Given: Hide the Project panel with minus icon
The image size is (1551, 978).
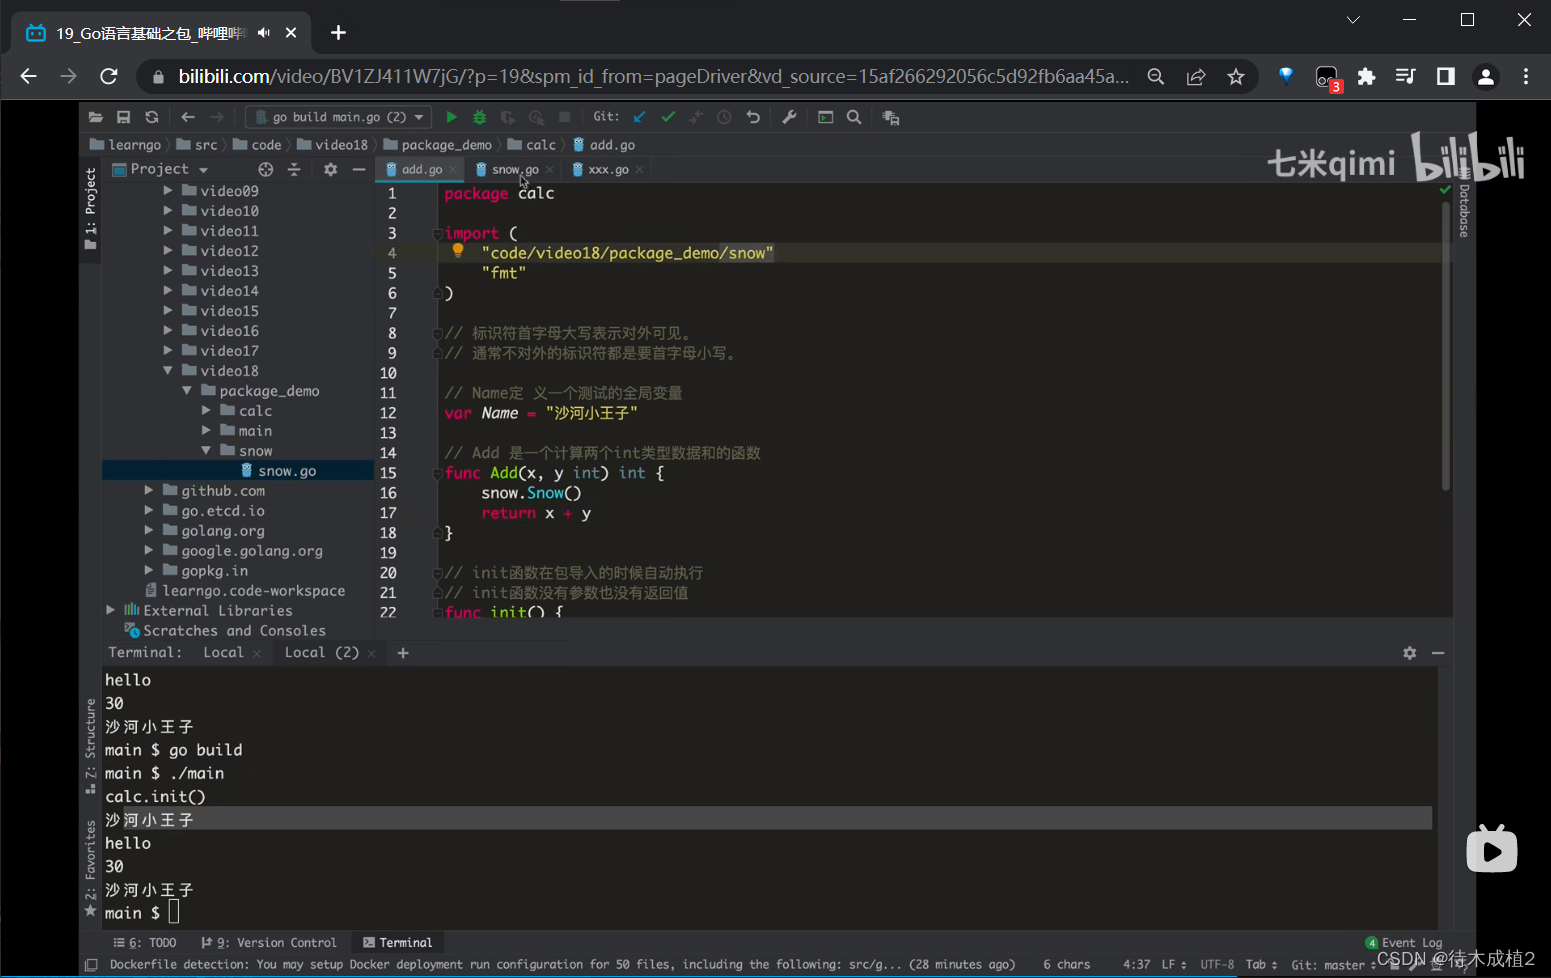Looking at the screenshot, I should 359,169.
